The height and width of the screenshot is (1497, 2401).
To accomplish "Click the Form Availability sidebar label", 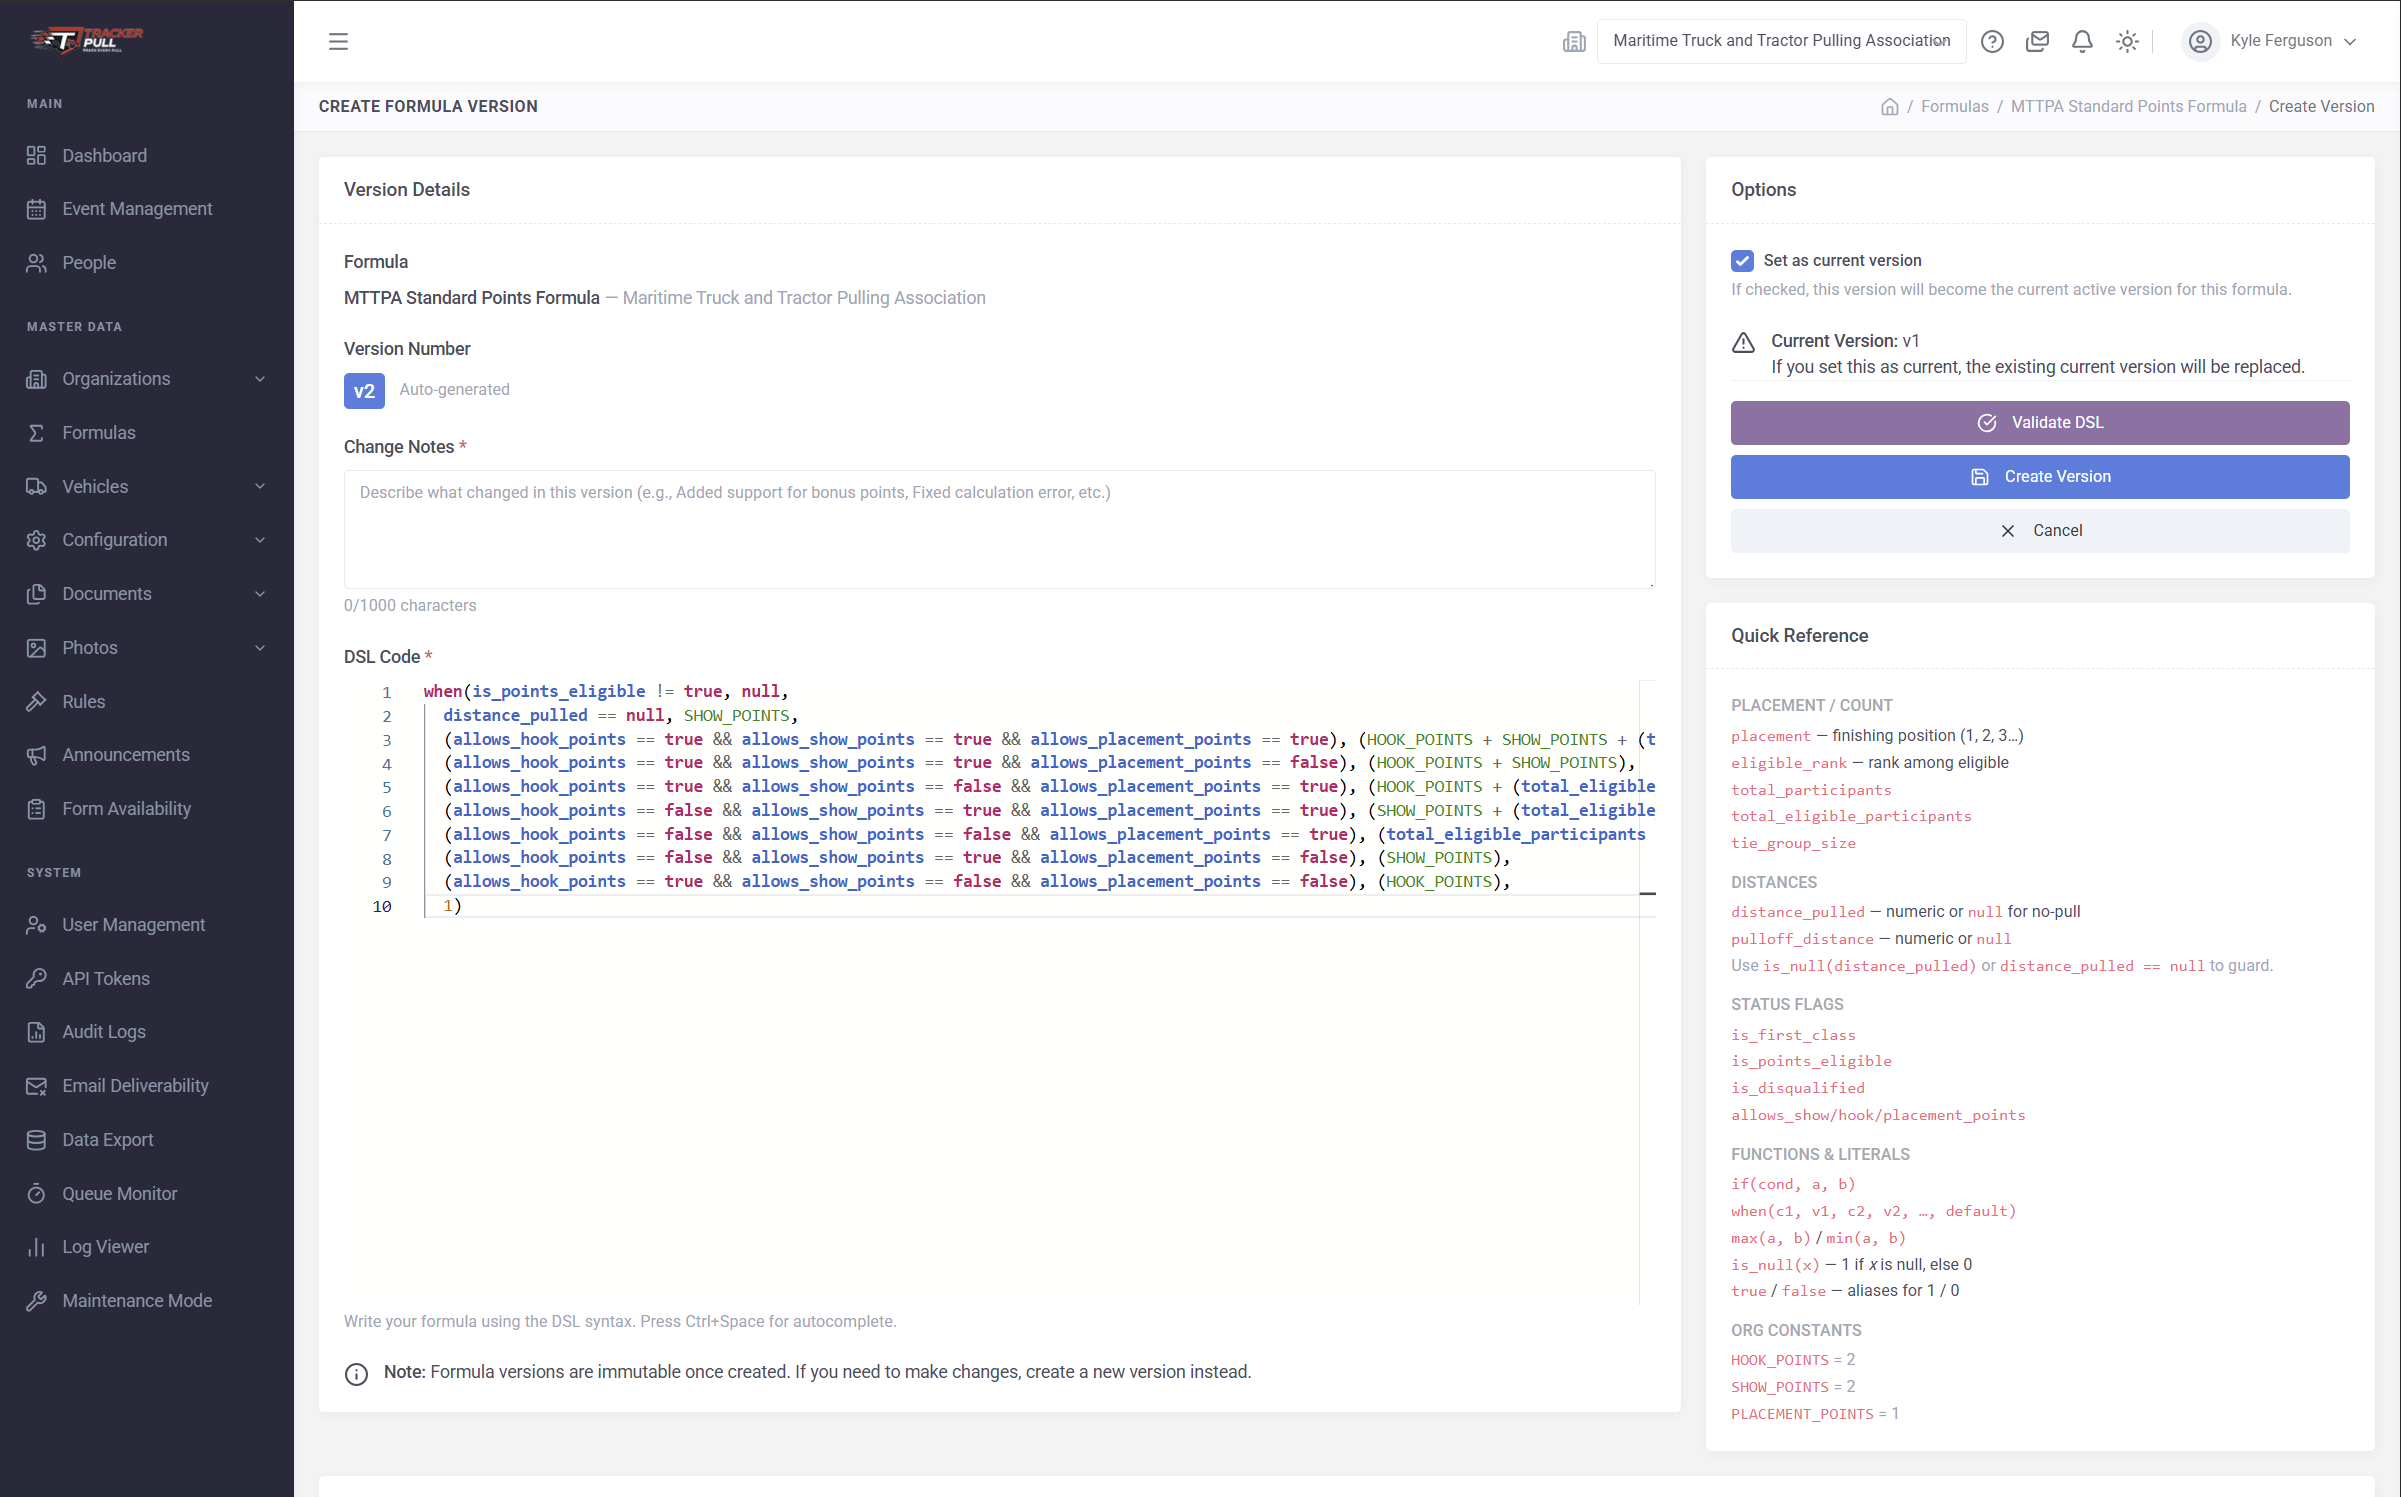I will pos(127,809).
